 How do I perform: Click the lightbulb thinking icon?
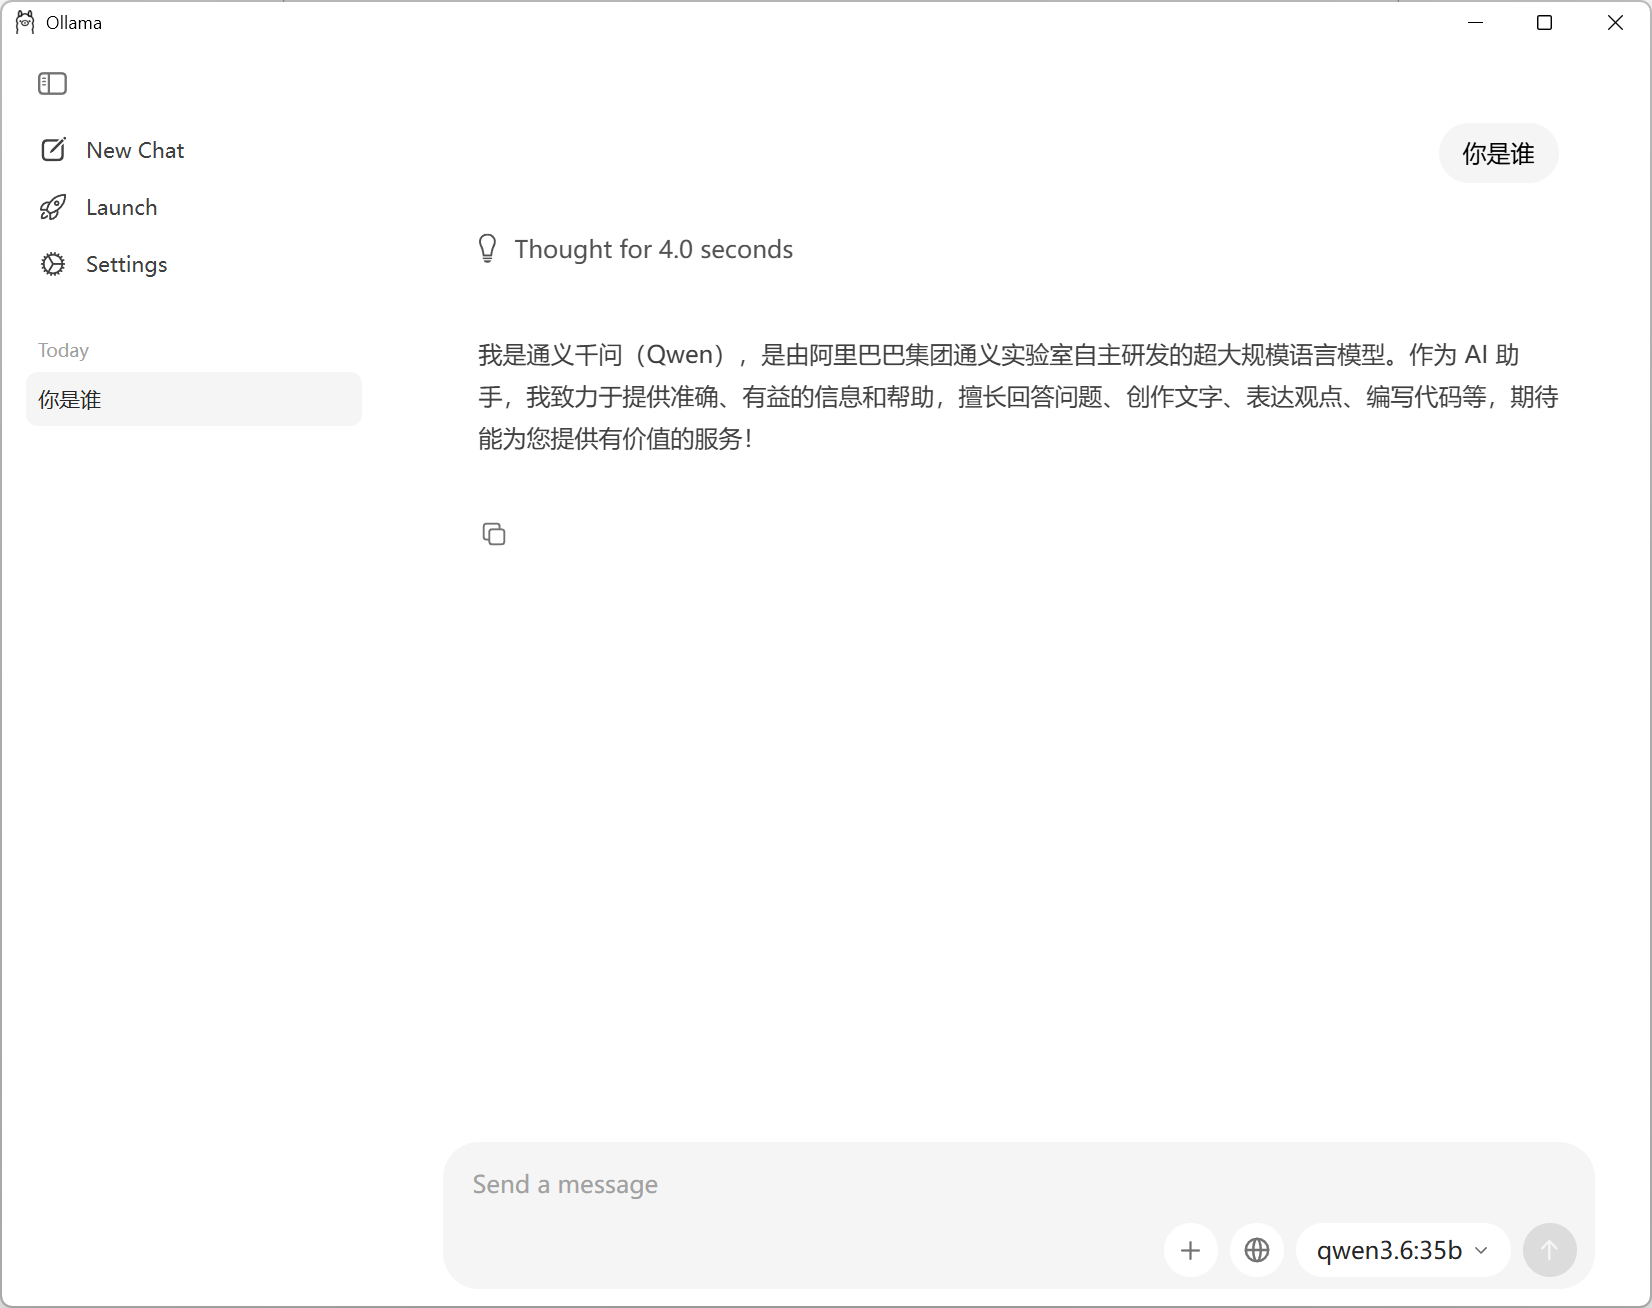pos(487,248)
